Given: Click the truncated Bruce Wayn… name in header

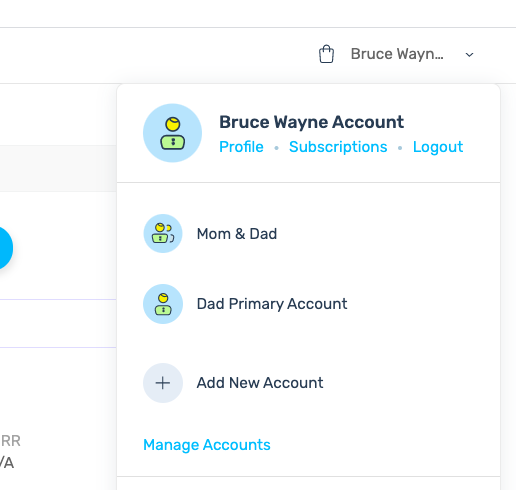Looking at the screenshot, I should pyautogui.click(x=397, y=54).
